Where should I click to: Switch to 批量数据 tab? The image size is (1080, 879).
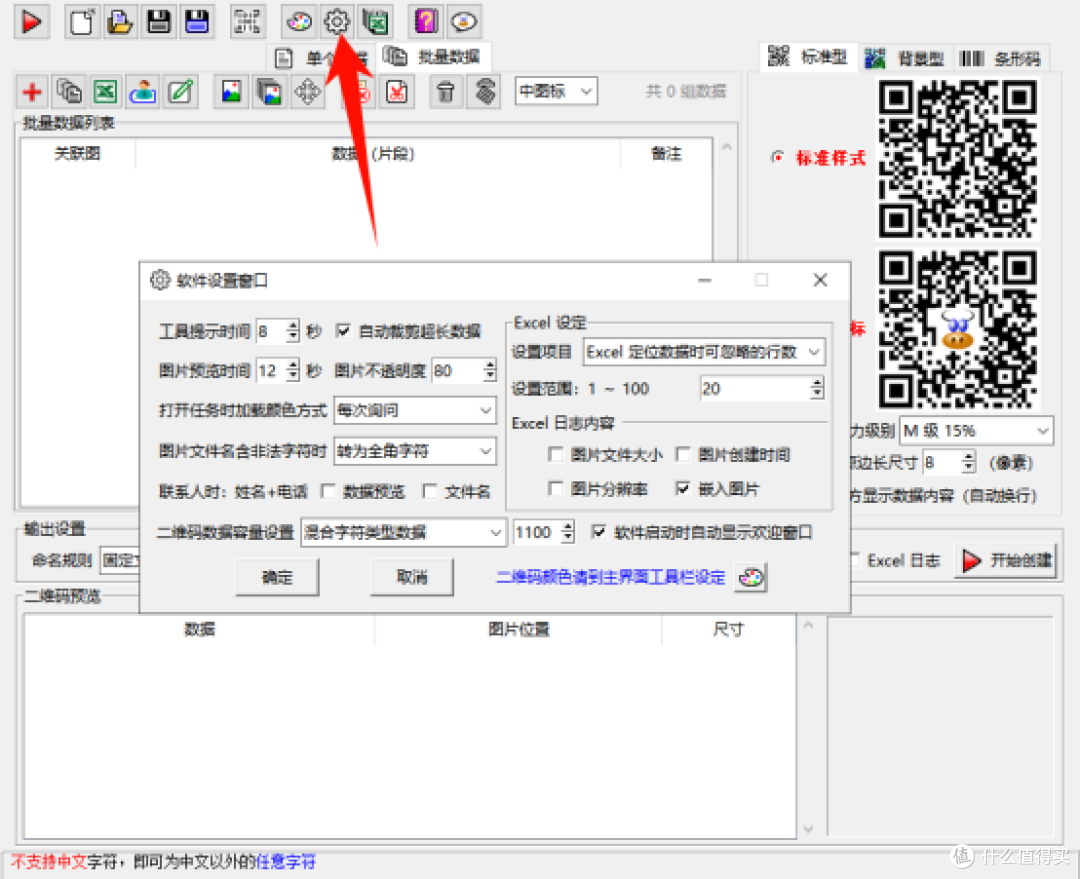433,56
